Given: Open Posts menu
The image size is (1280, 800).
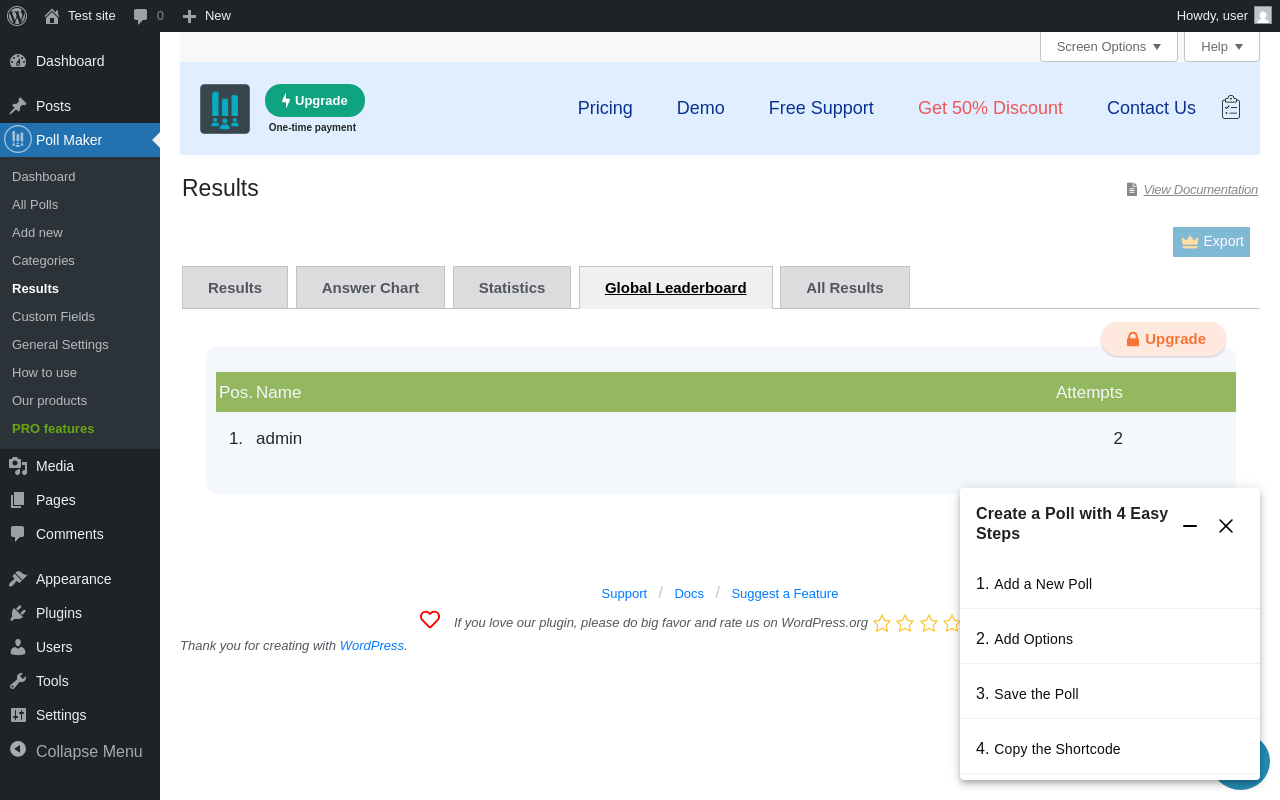Looking at the screenshot, I should (x=80, y=106).
